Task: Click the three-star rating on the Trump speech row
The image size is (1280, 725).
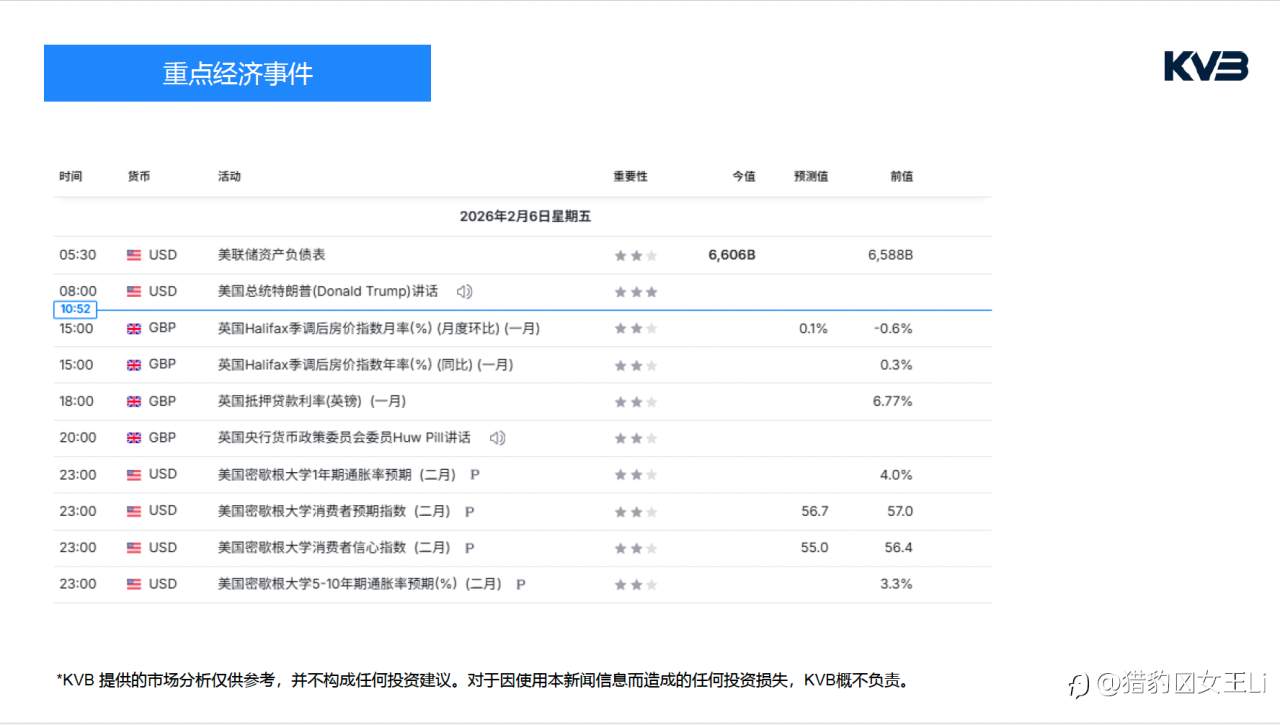Action: pyautogui.click(x=636, y=292)
